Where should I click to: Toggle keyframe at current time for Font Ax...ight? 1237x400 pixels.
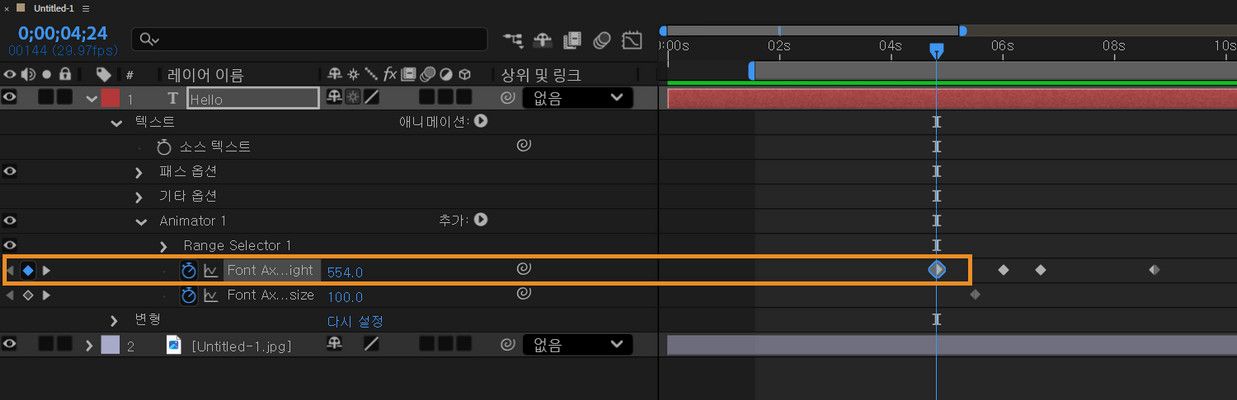(28, 271)
